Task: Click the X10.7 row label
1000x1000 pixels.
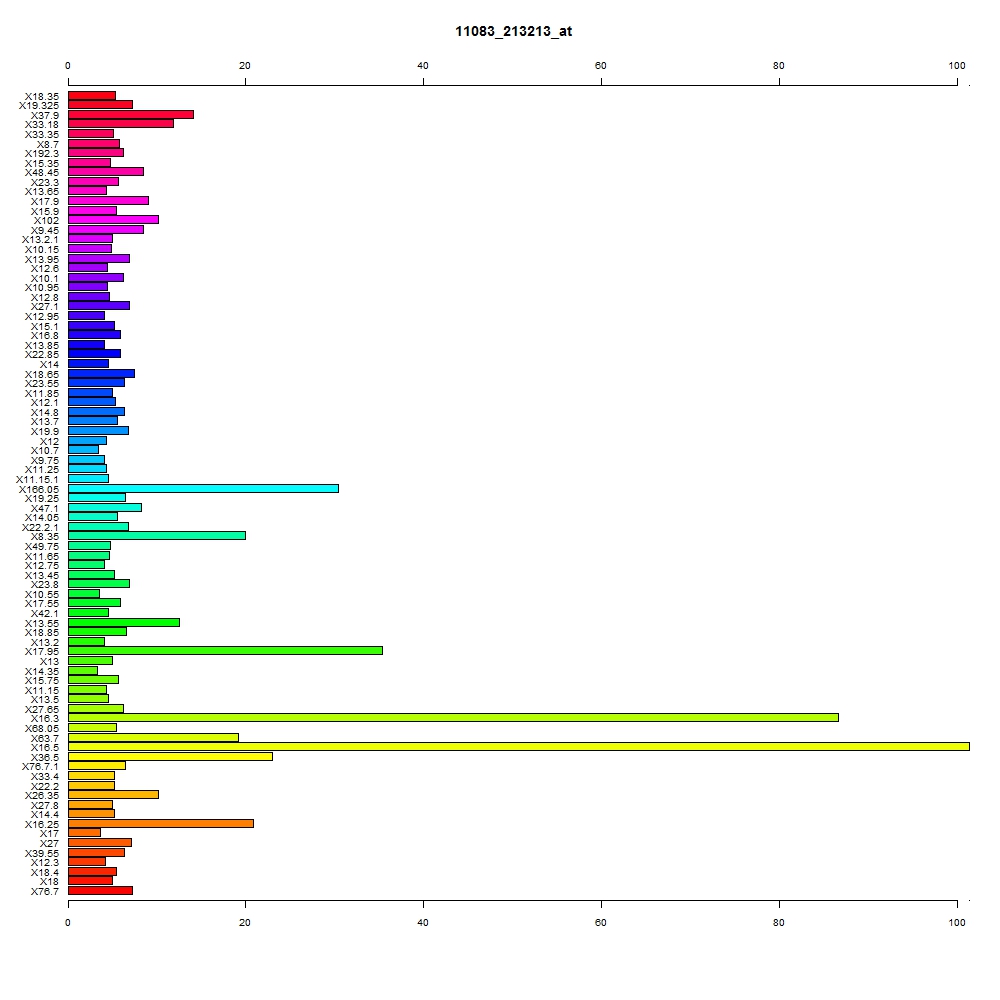Action: (45, 450)
